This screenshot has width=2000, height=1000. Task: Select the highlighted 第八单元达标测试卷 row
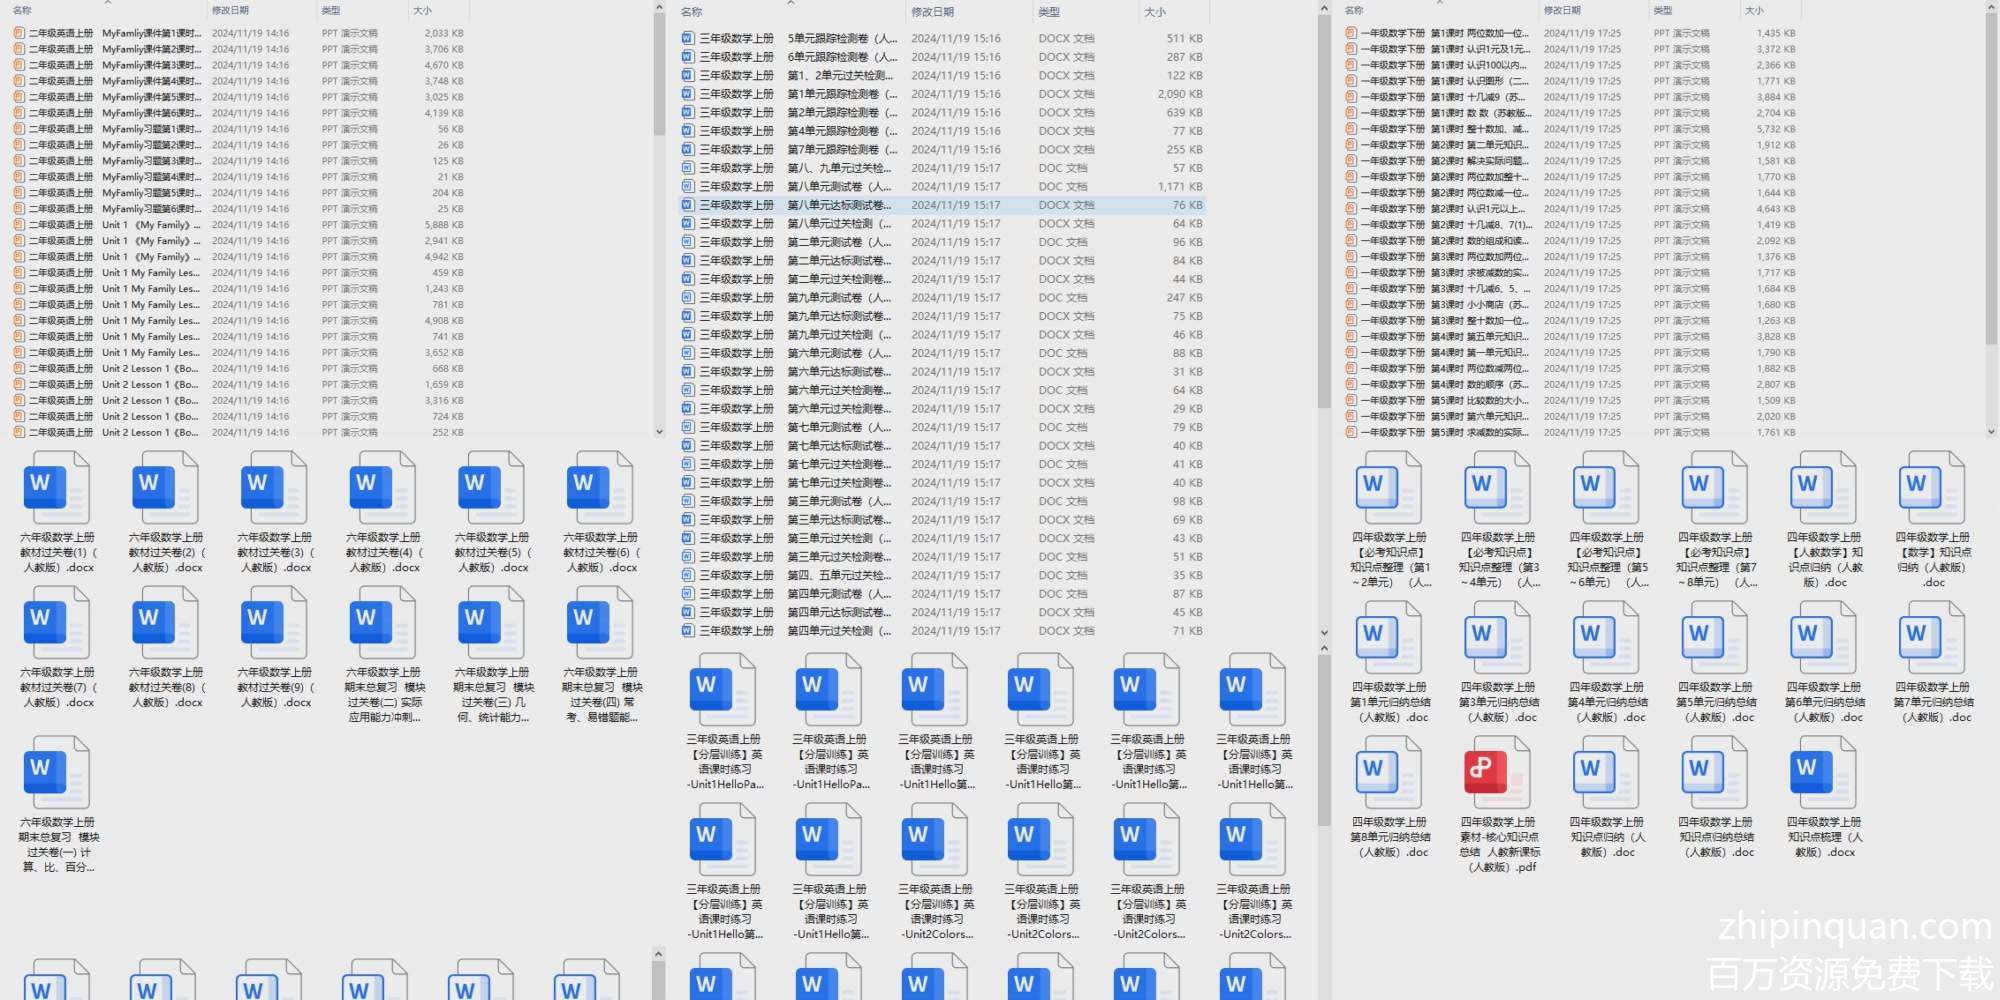(840, 205)
